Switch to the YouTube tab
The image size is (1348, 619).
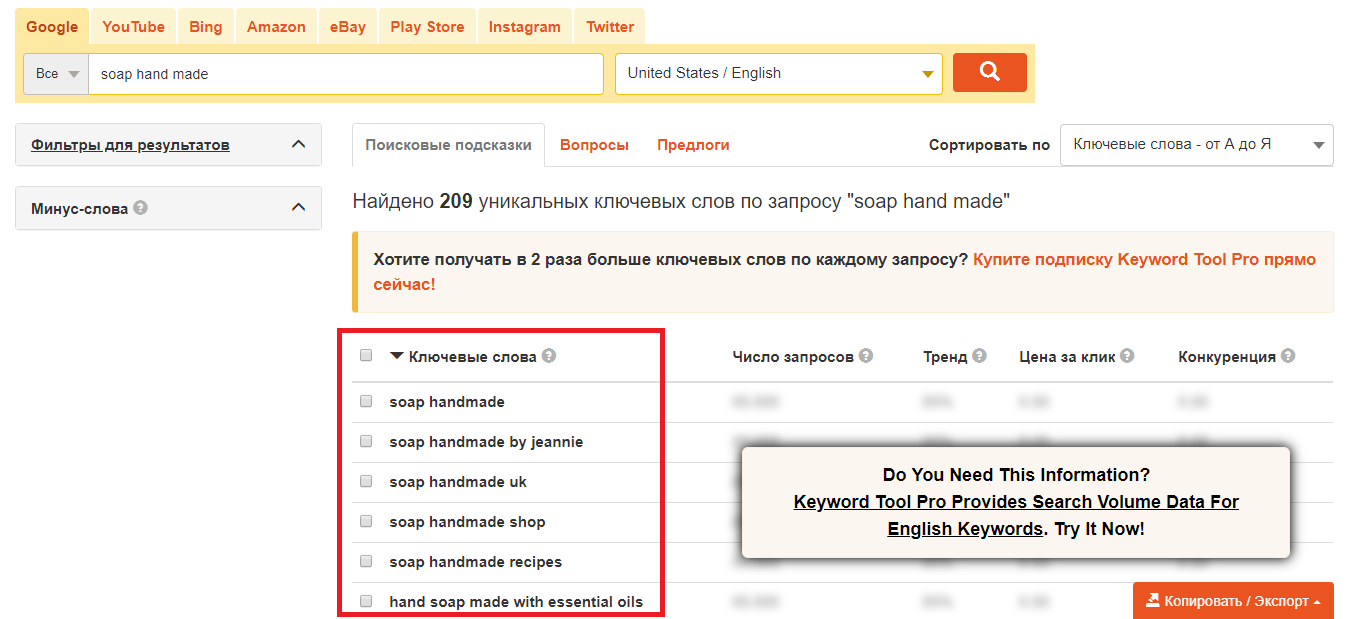coord(133,27)
